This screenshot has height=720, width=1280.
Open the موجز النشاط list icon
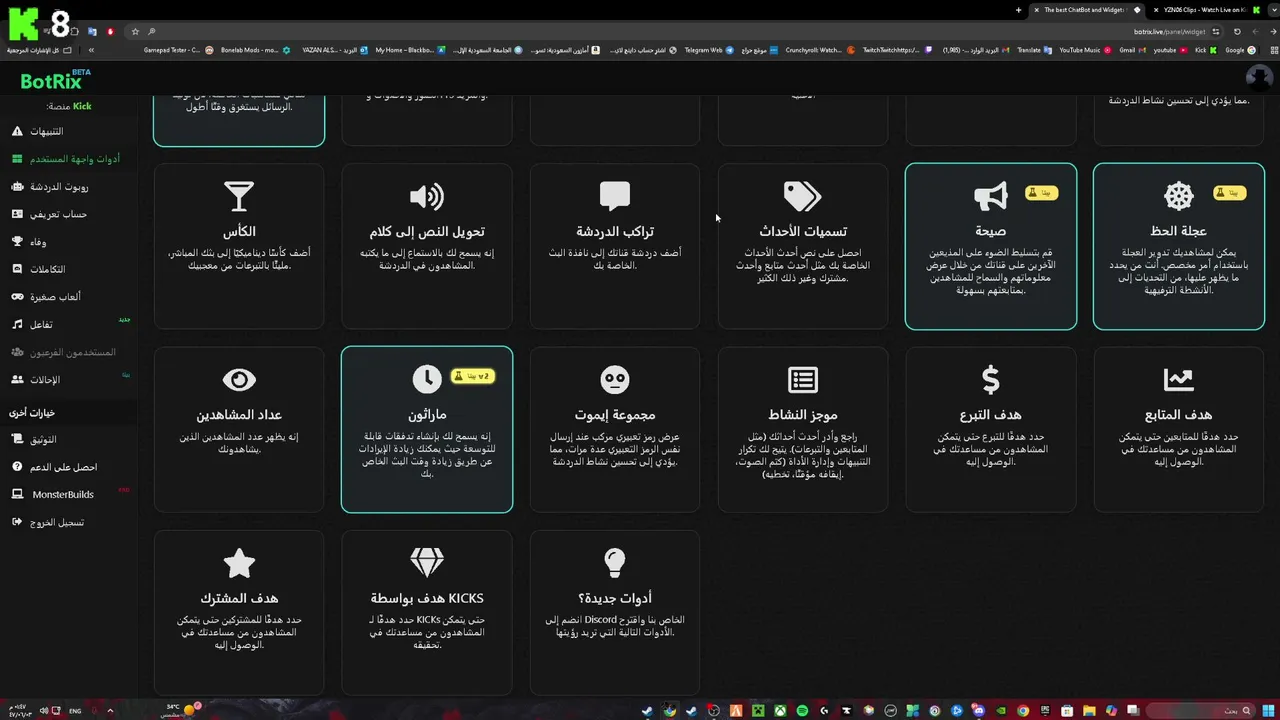[x=803, y=380]
